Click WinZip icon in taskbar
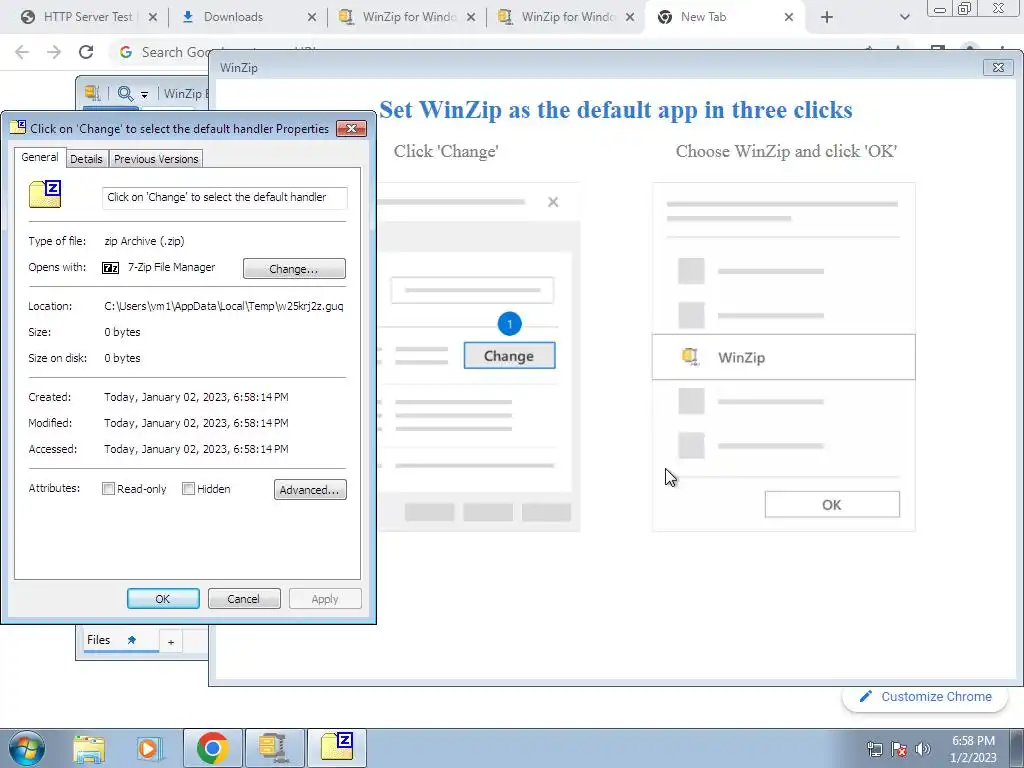Screen dimensions: 1024x768 (273, 748)
